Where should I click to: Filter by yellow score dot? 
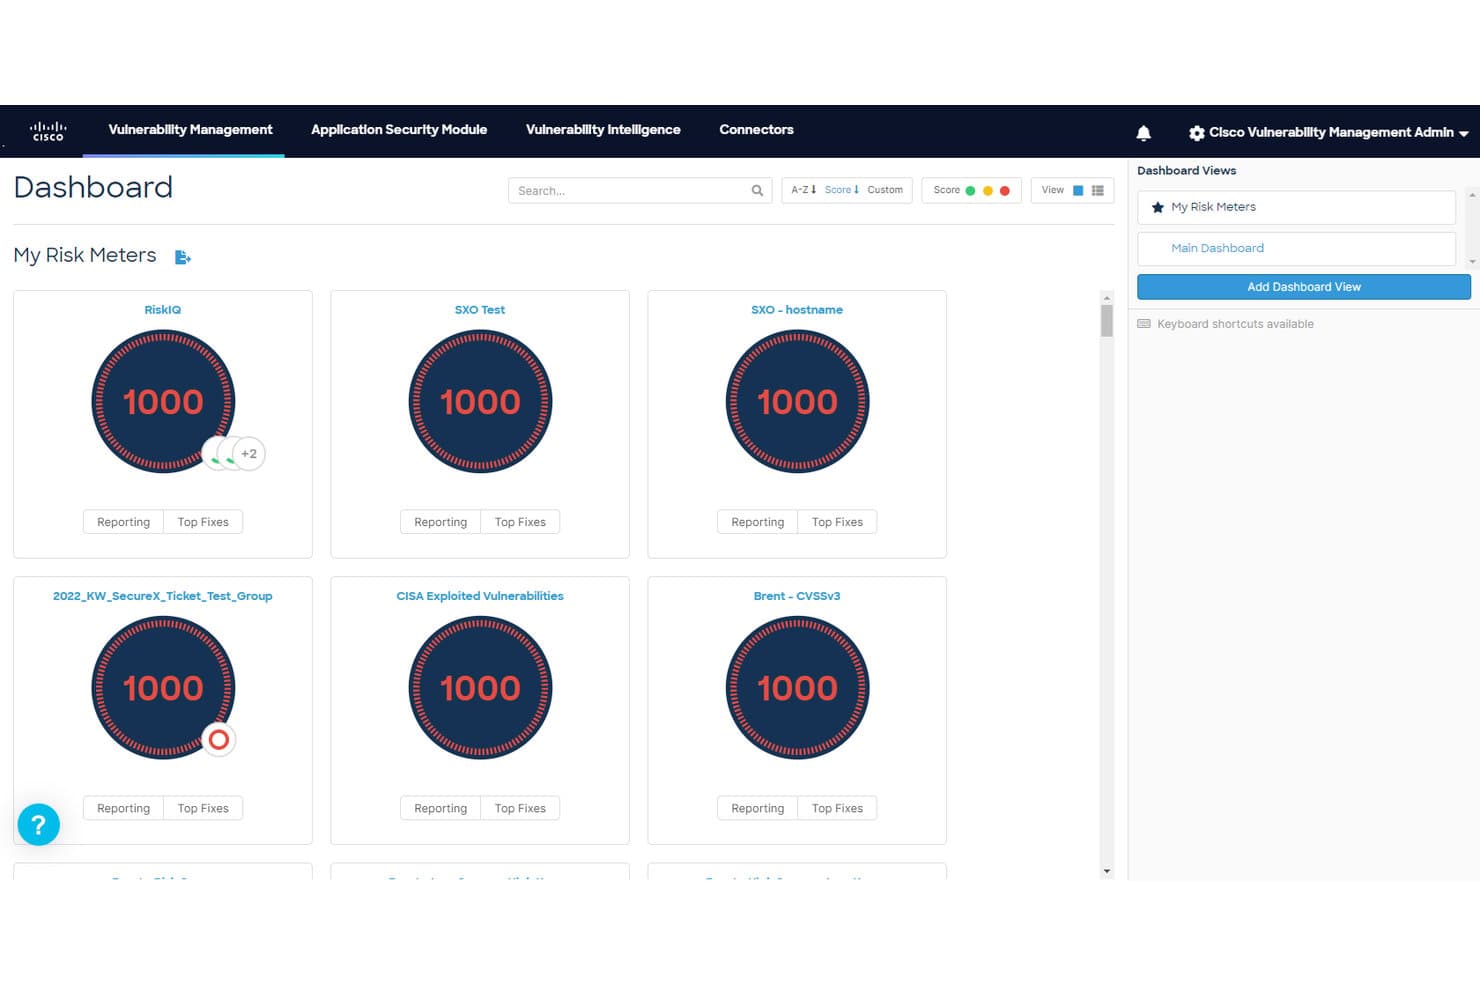[988, 191]
